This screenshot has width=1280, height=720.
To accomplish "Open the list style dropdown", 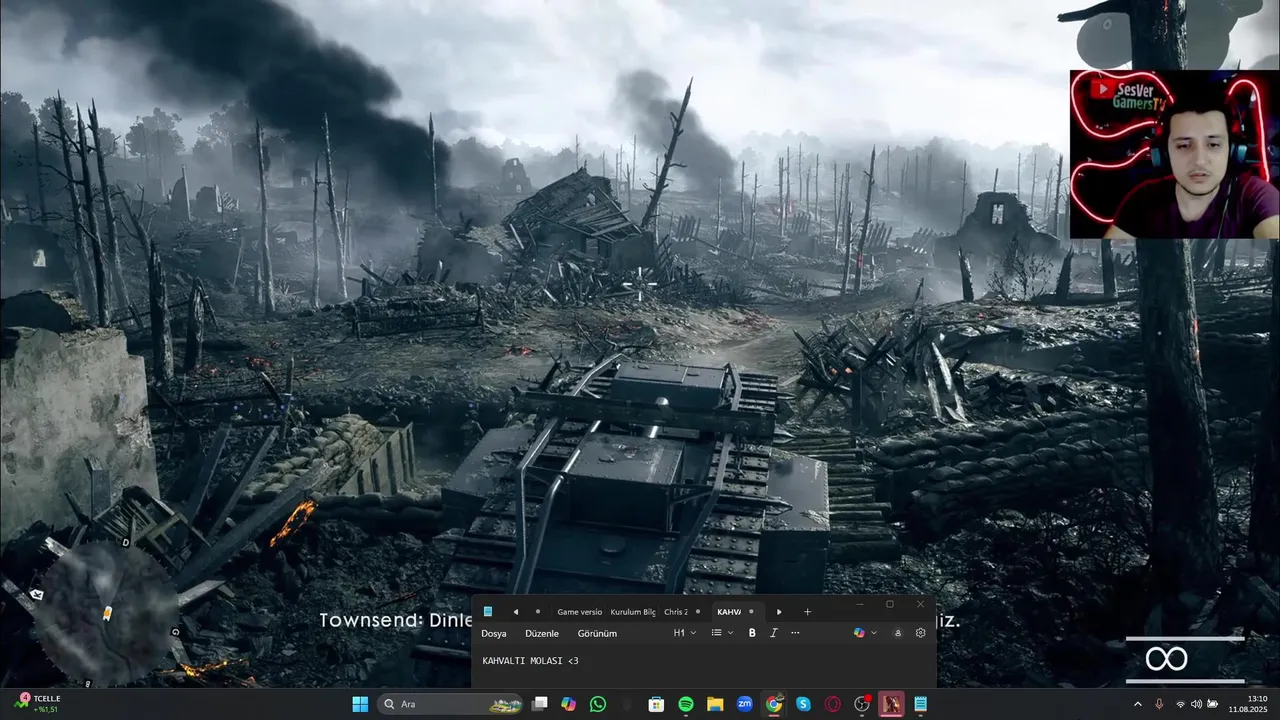I will 722,633.
